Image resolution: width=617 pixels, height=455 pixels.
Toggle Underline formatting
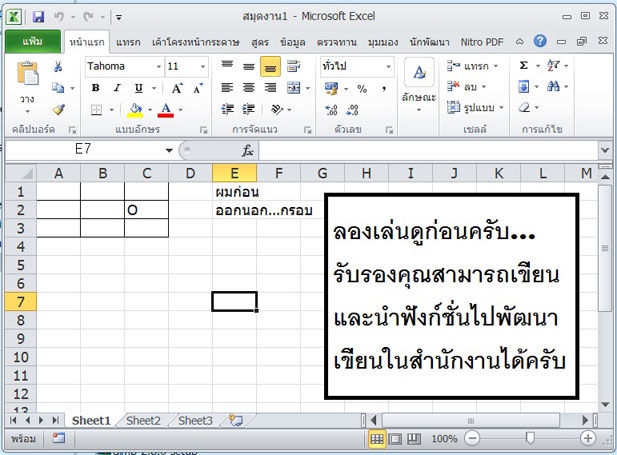(x=138, y=88)
